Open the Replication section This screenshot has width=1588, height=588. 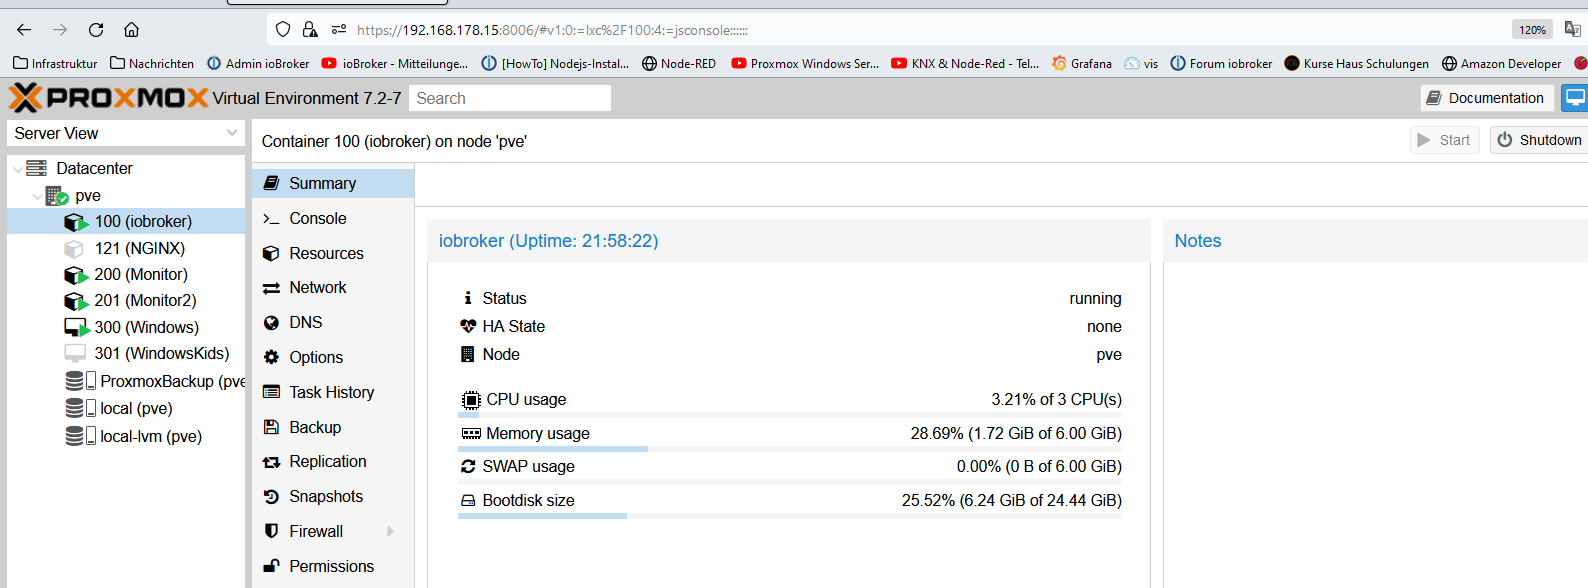pyautogui.click(x=333, y=462)
